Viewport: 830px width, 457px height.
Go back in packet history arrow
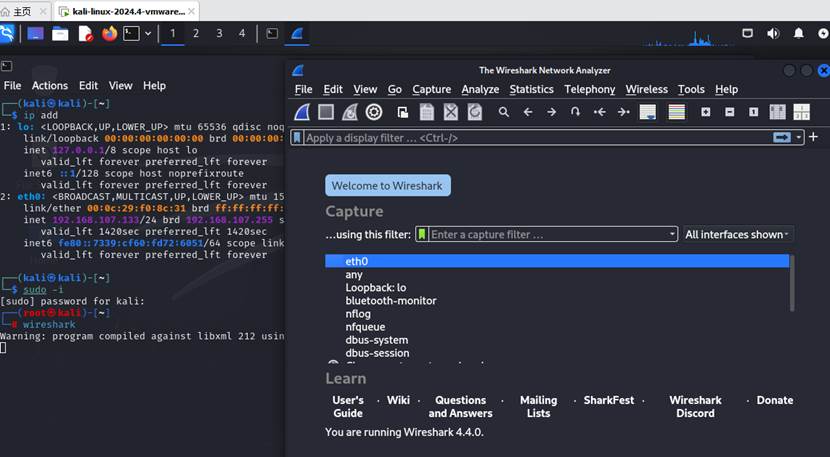point(528,112)
